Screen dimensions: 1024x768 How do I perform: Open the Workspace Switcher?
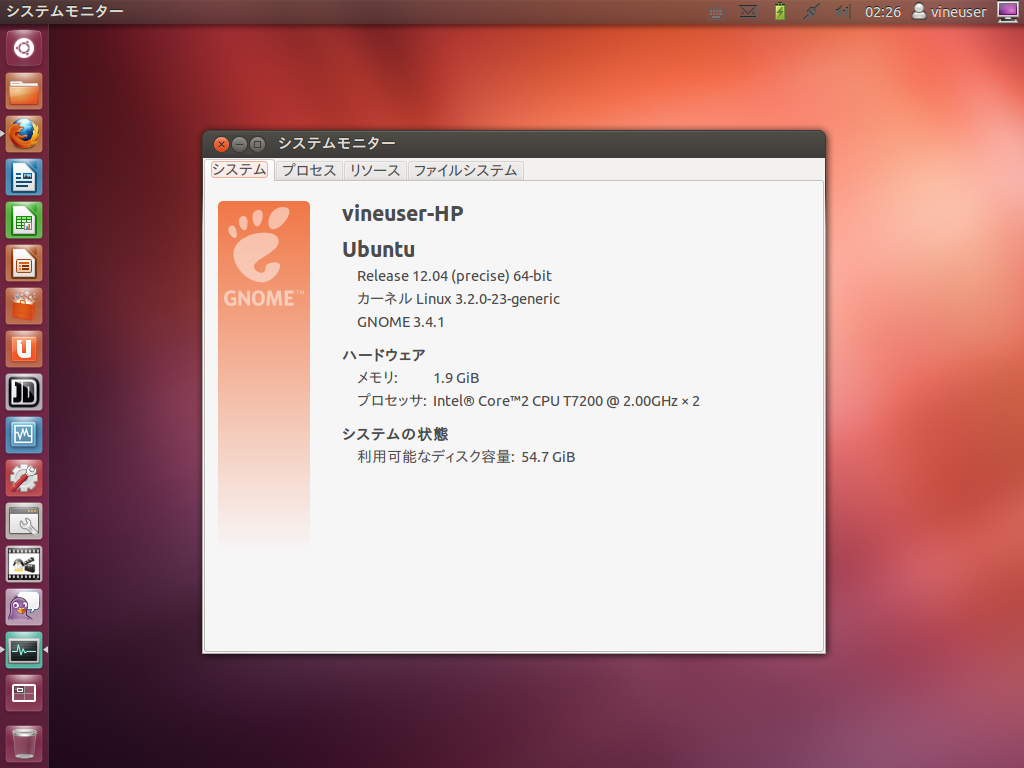pos(24,694)
